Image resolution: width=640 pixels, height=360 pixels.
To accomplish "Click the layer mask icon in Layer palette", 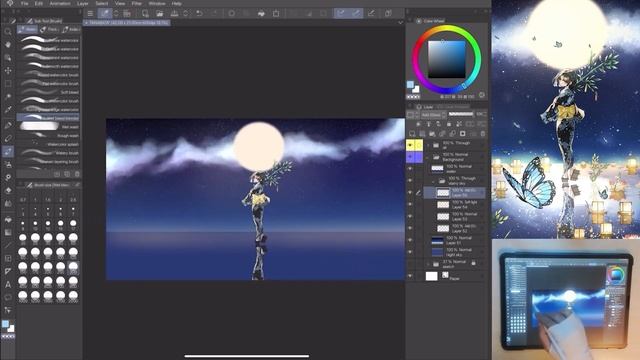I will (x=462, y=133).
